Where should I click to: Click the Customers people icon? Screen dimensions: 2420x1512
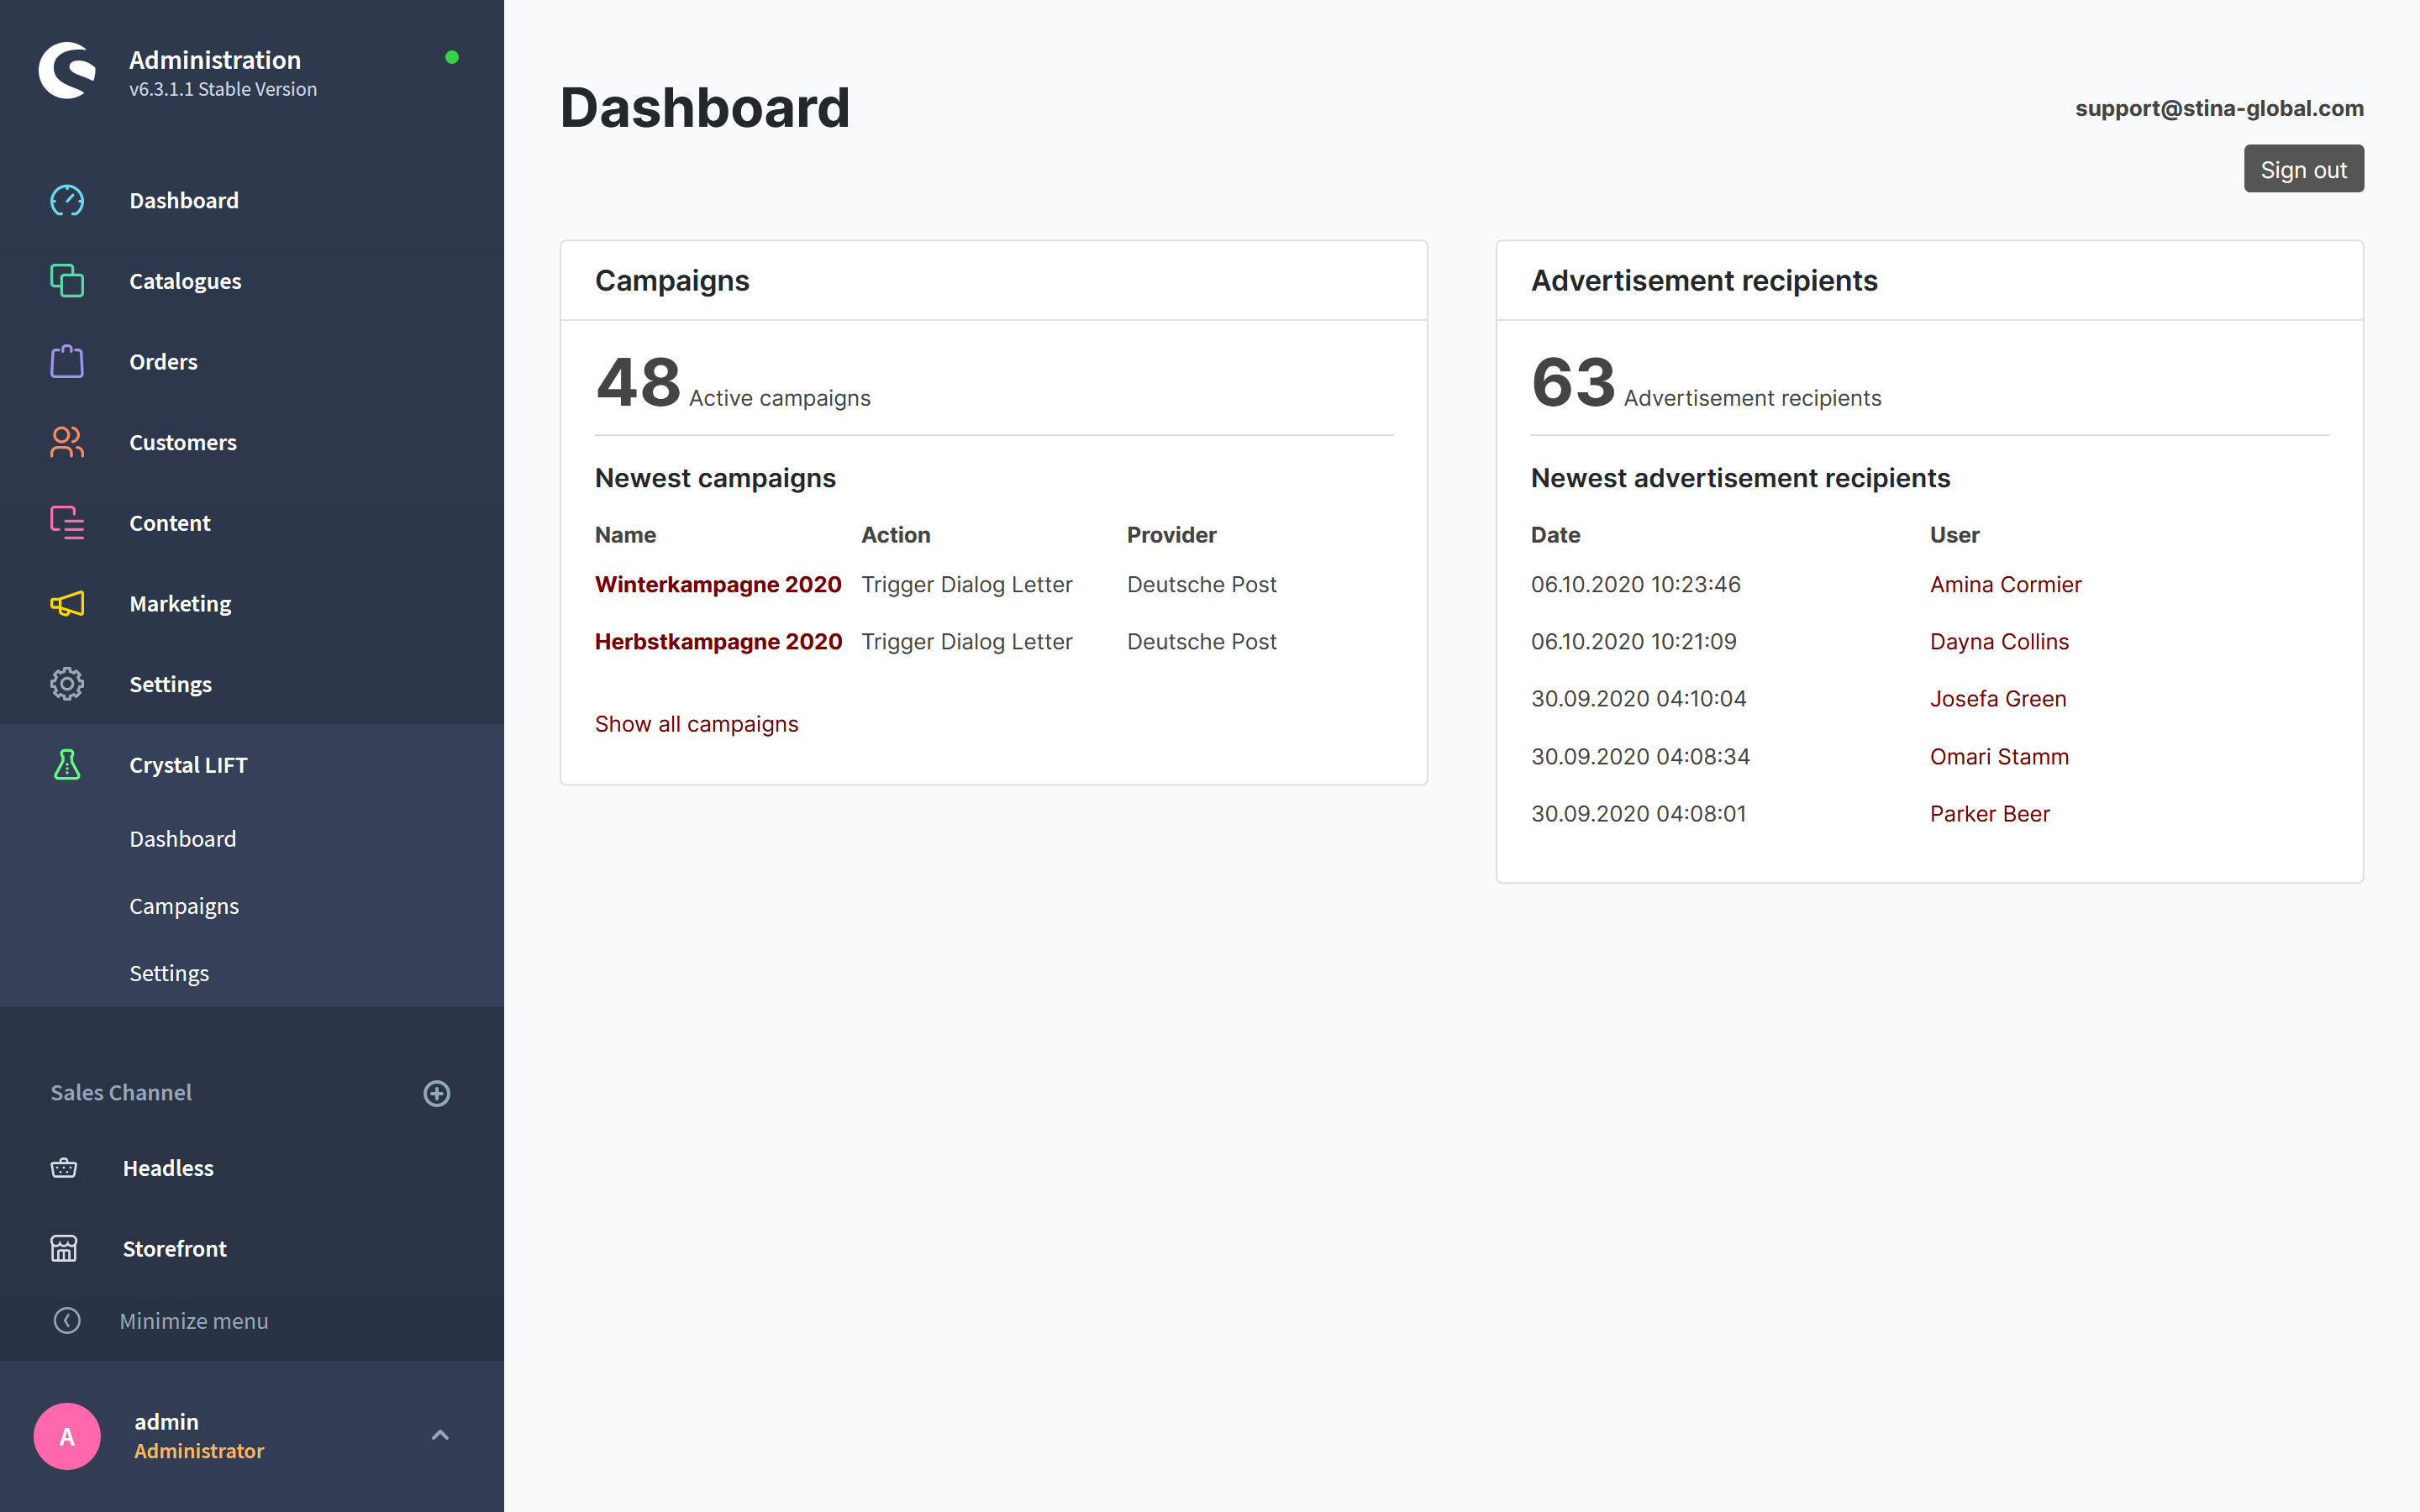67,442
